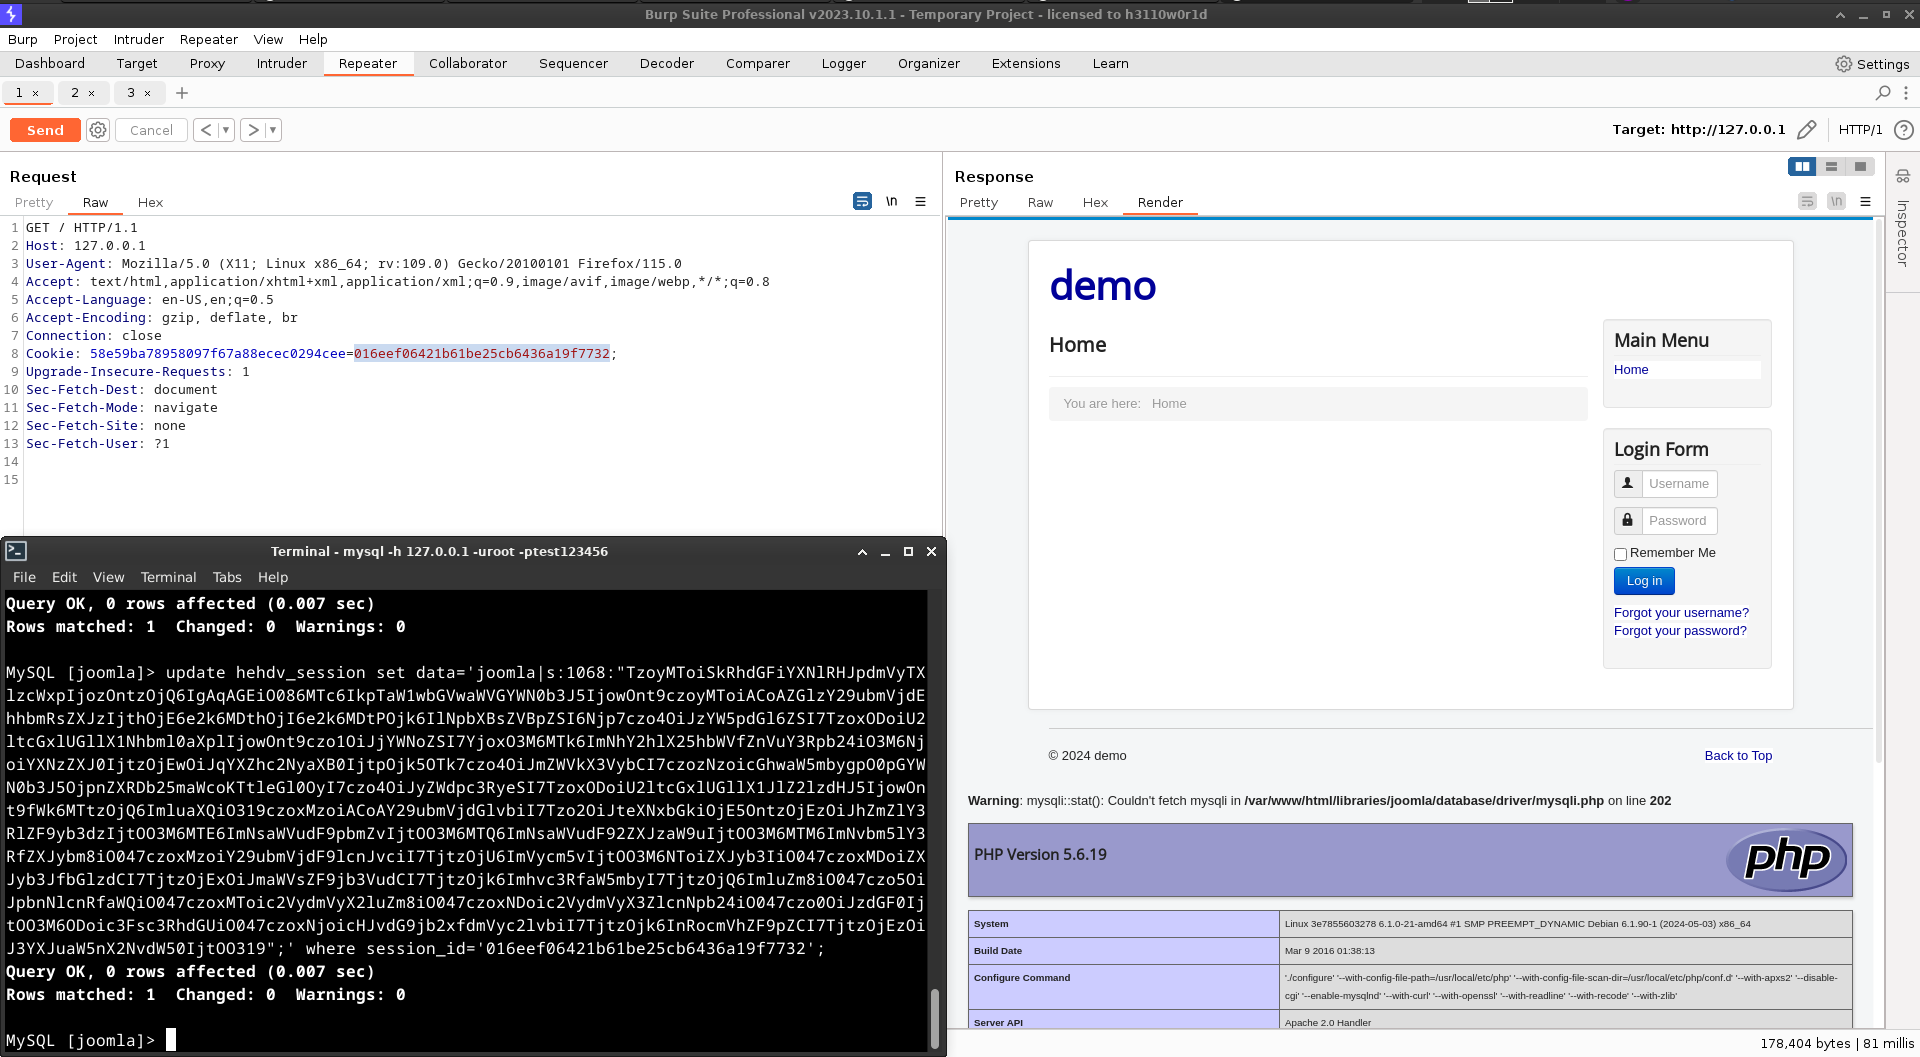This screenshot has height=1057, width=1920.
Task: Toggle request non-printable characters \n
Action: coord(891,201)
